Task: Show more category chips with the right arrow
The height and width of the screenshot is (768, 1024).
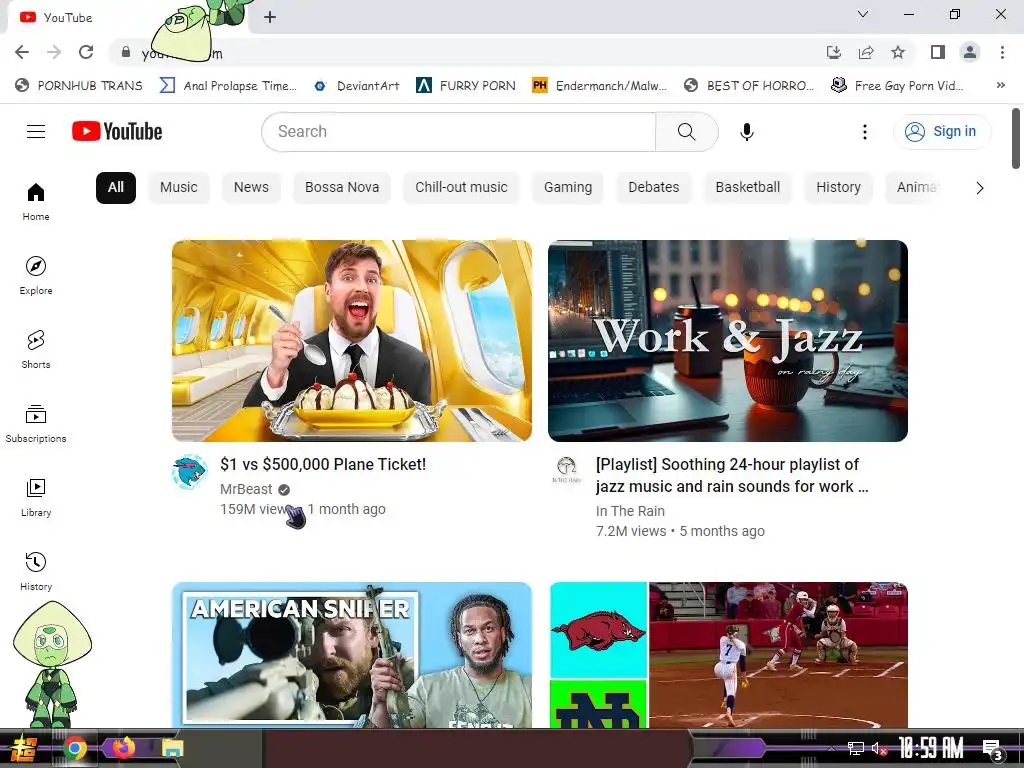Action: [x=979, y=188]
